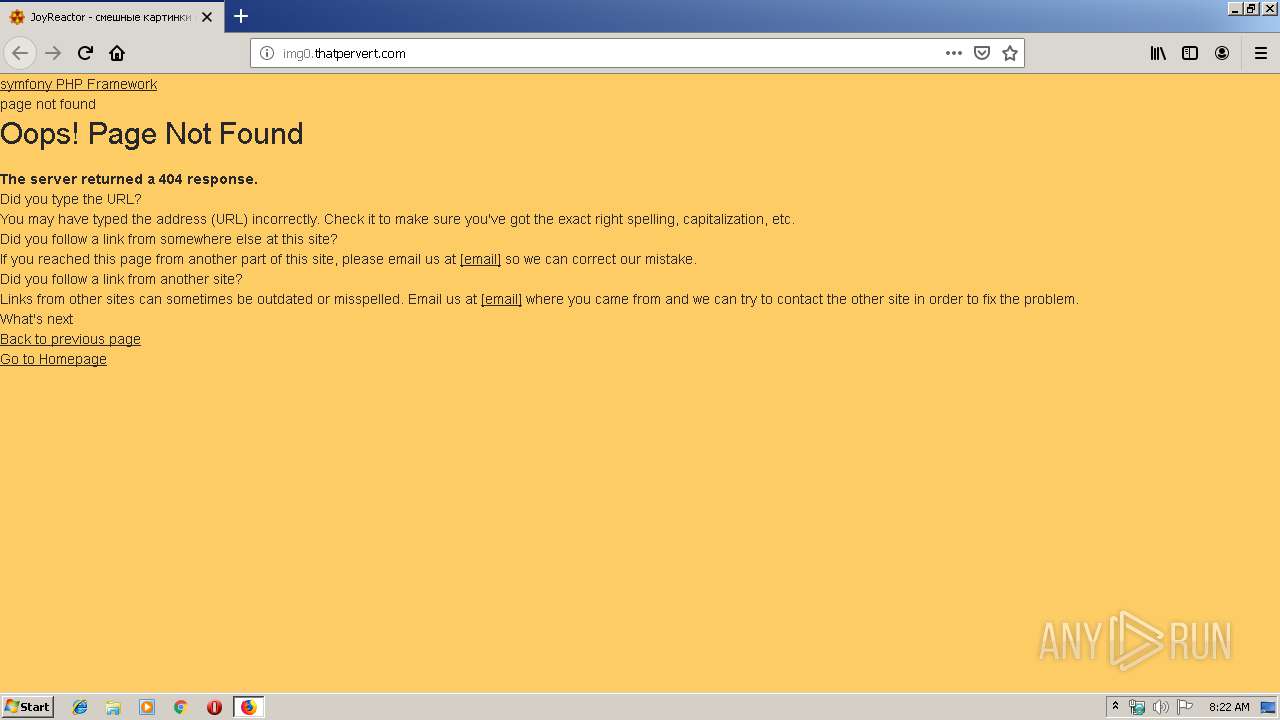Toggle the sidebar view icon
Image resolution: width=1280 pixels, height=720 pixels.
[x=1190, y=53]
